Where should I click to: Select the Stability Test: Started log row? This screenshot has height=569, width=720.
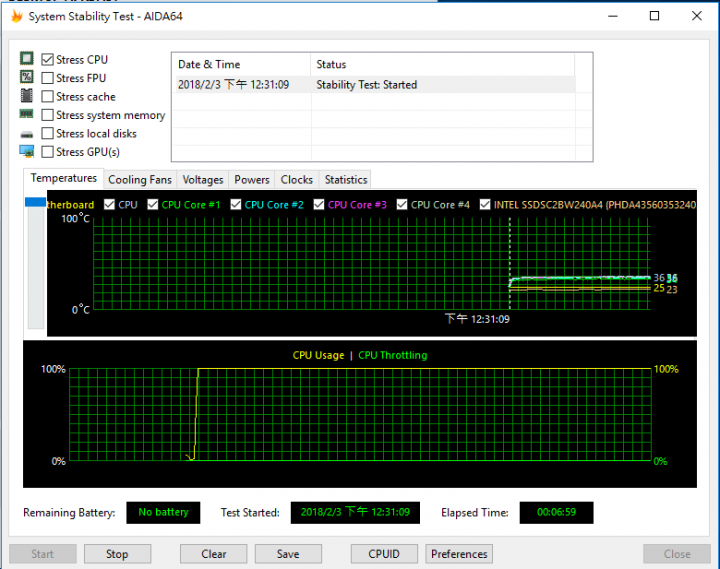click(x=374, y=85)
